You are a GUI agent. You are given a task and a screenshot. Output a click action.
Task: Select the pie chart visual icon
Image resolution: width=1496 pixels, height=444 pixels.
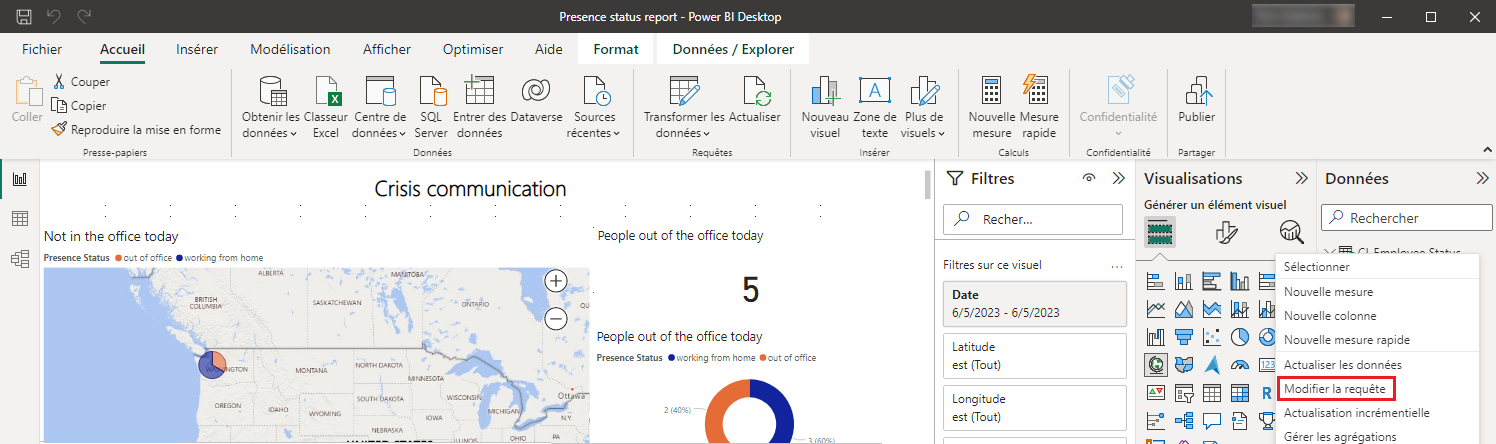click(1240, 337)
